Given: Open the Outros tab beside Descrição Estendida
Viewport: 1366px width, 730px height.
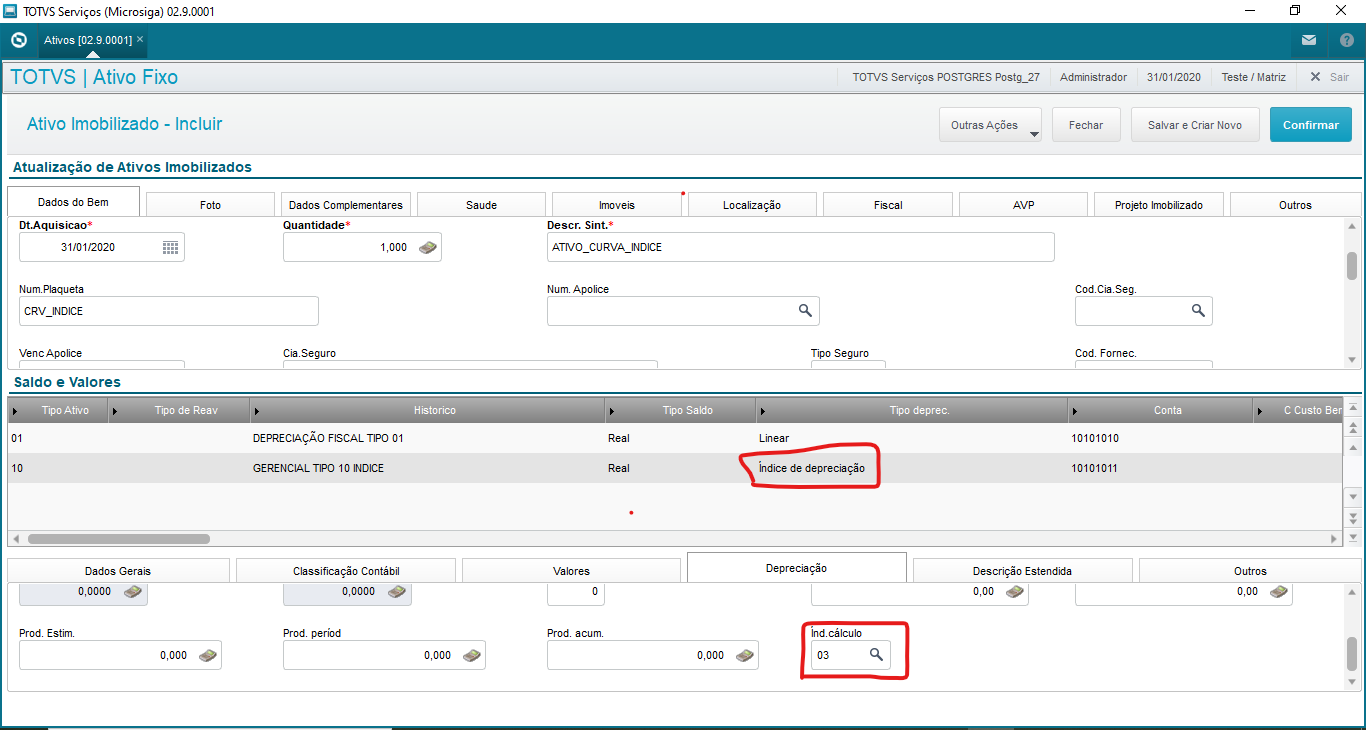Looking at the screenshot, I should tap(1250, 571).
